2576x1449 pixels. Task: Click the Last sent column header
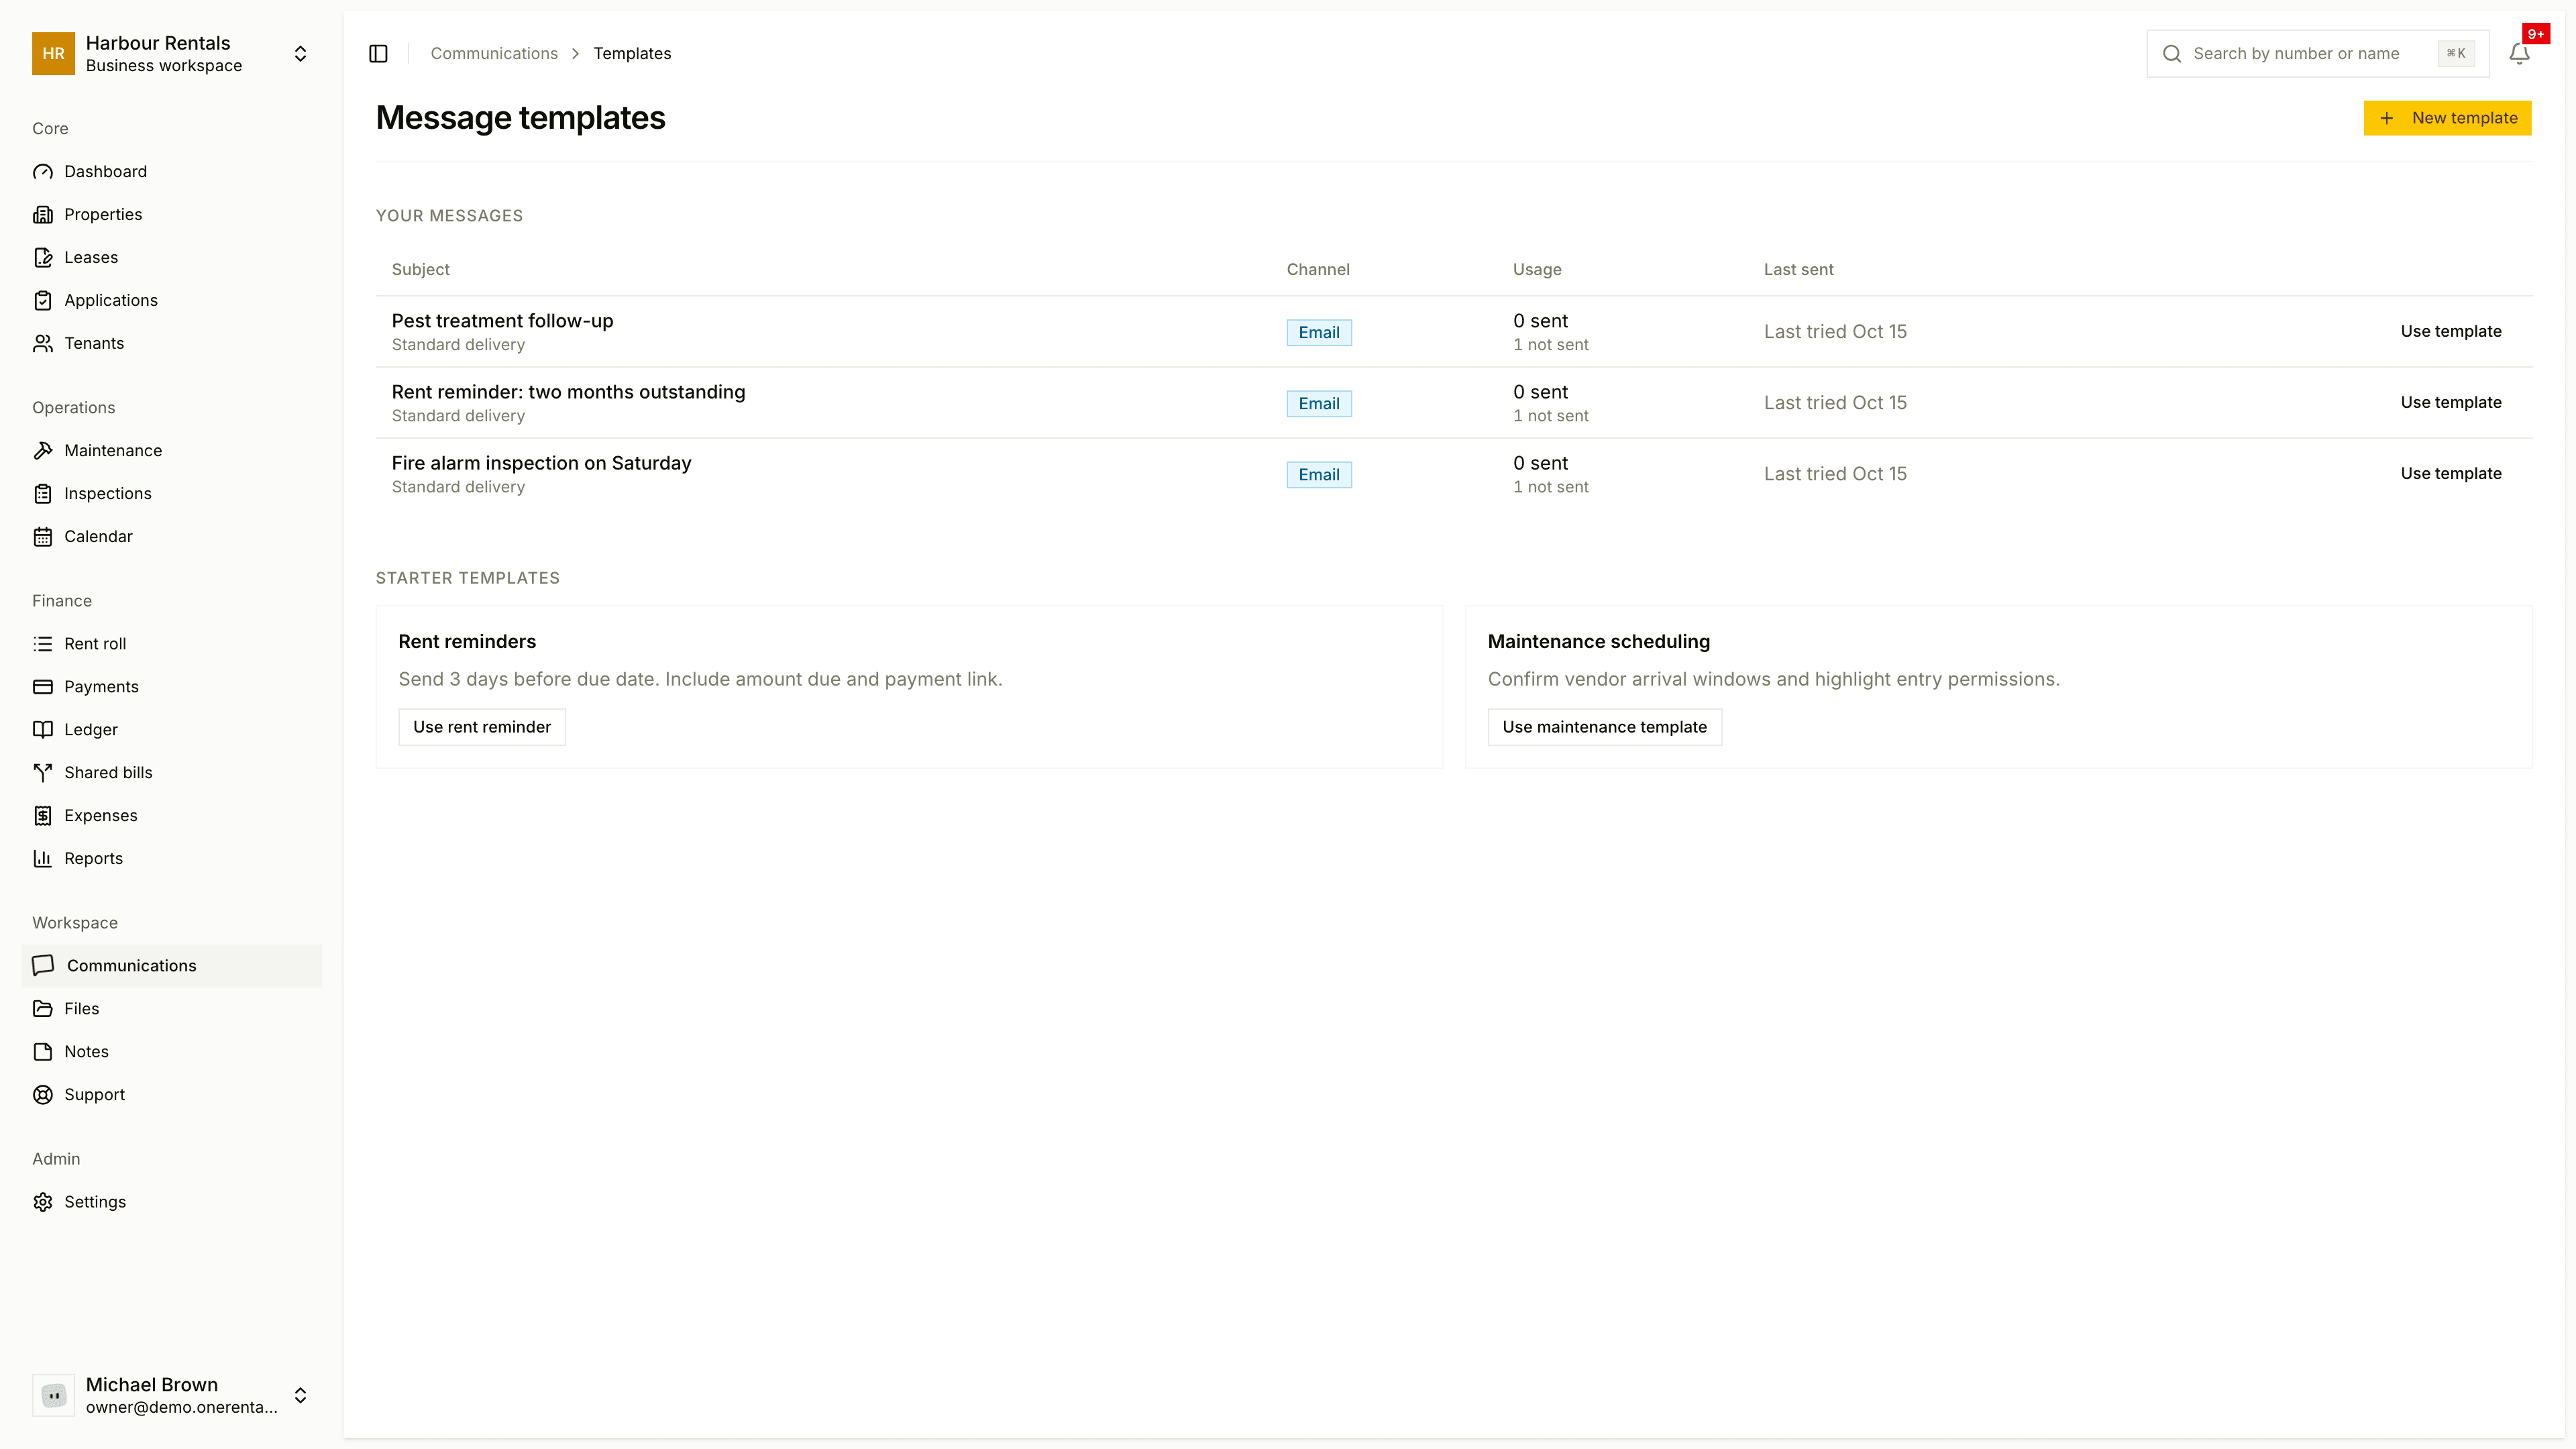1798,270
